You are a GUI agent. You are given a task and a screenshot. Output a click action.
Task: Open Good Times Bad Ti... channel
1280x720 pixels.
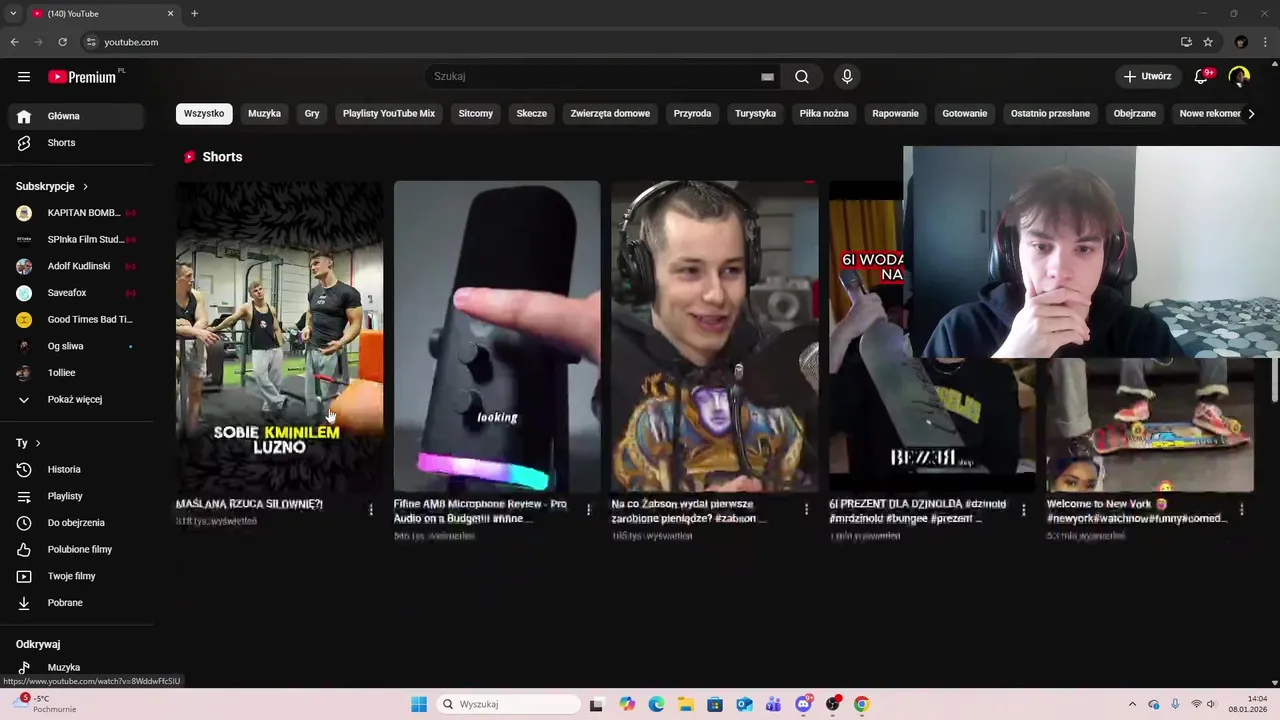(x=77, y=320)
